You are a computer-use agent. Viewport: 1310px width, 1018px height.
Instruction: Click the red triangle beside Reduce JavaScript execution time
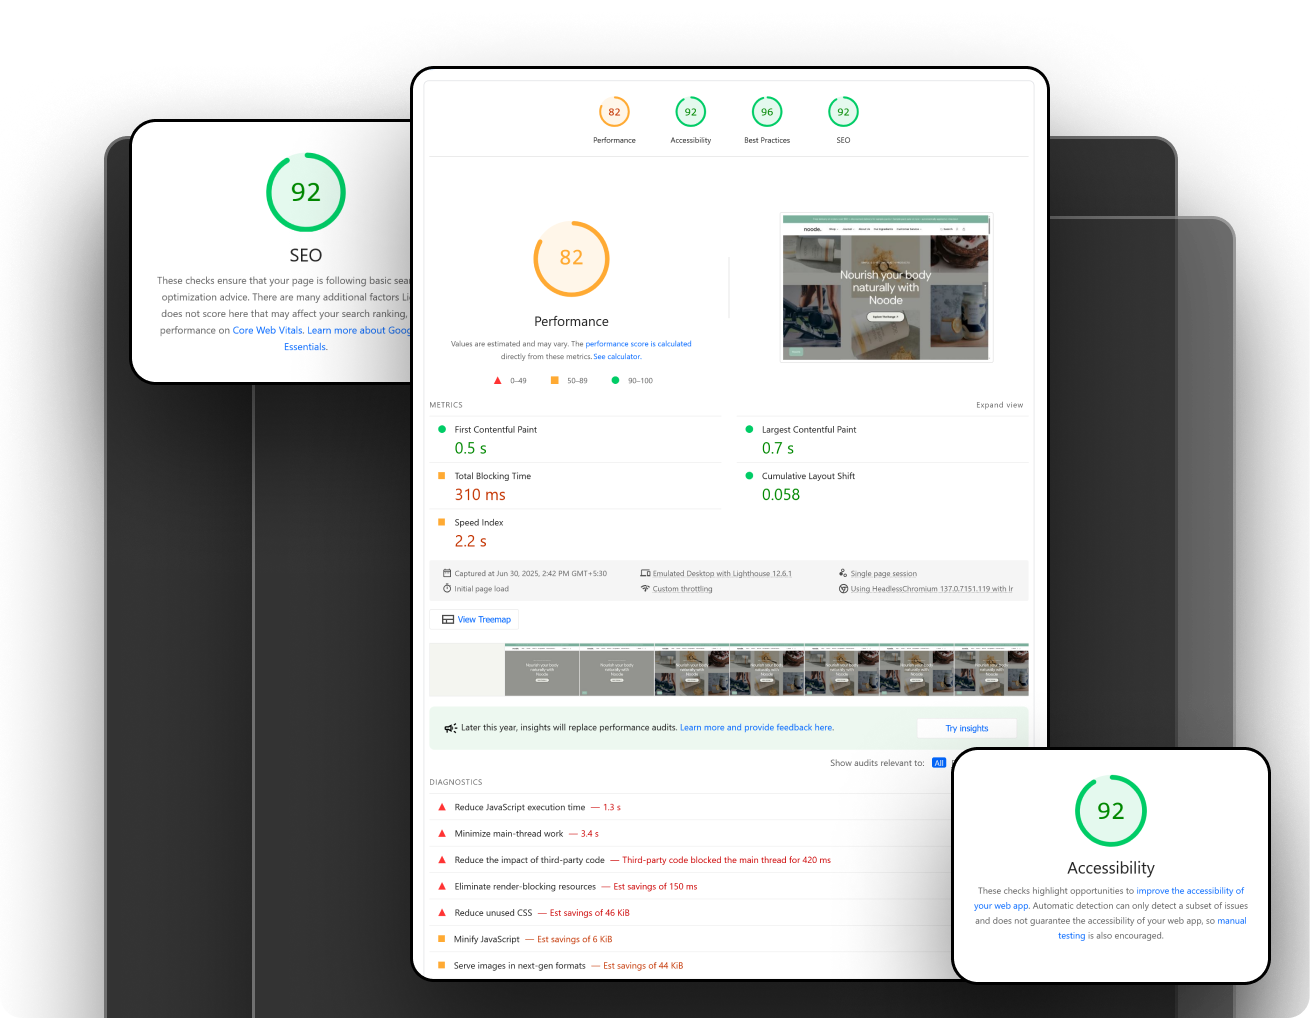click(442, 807)
